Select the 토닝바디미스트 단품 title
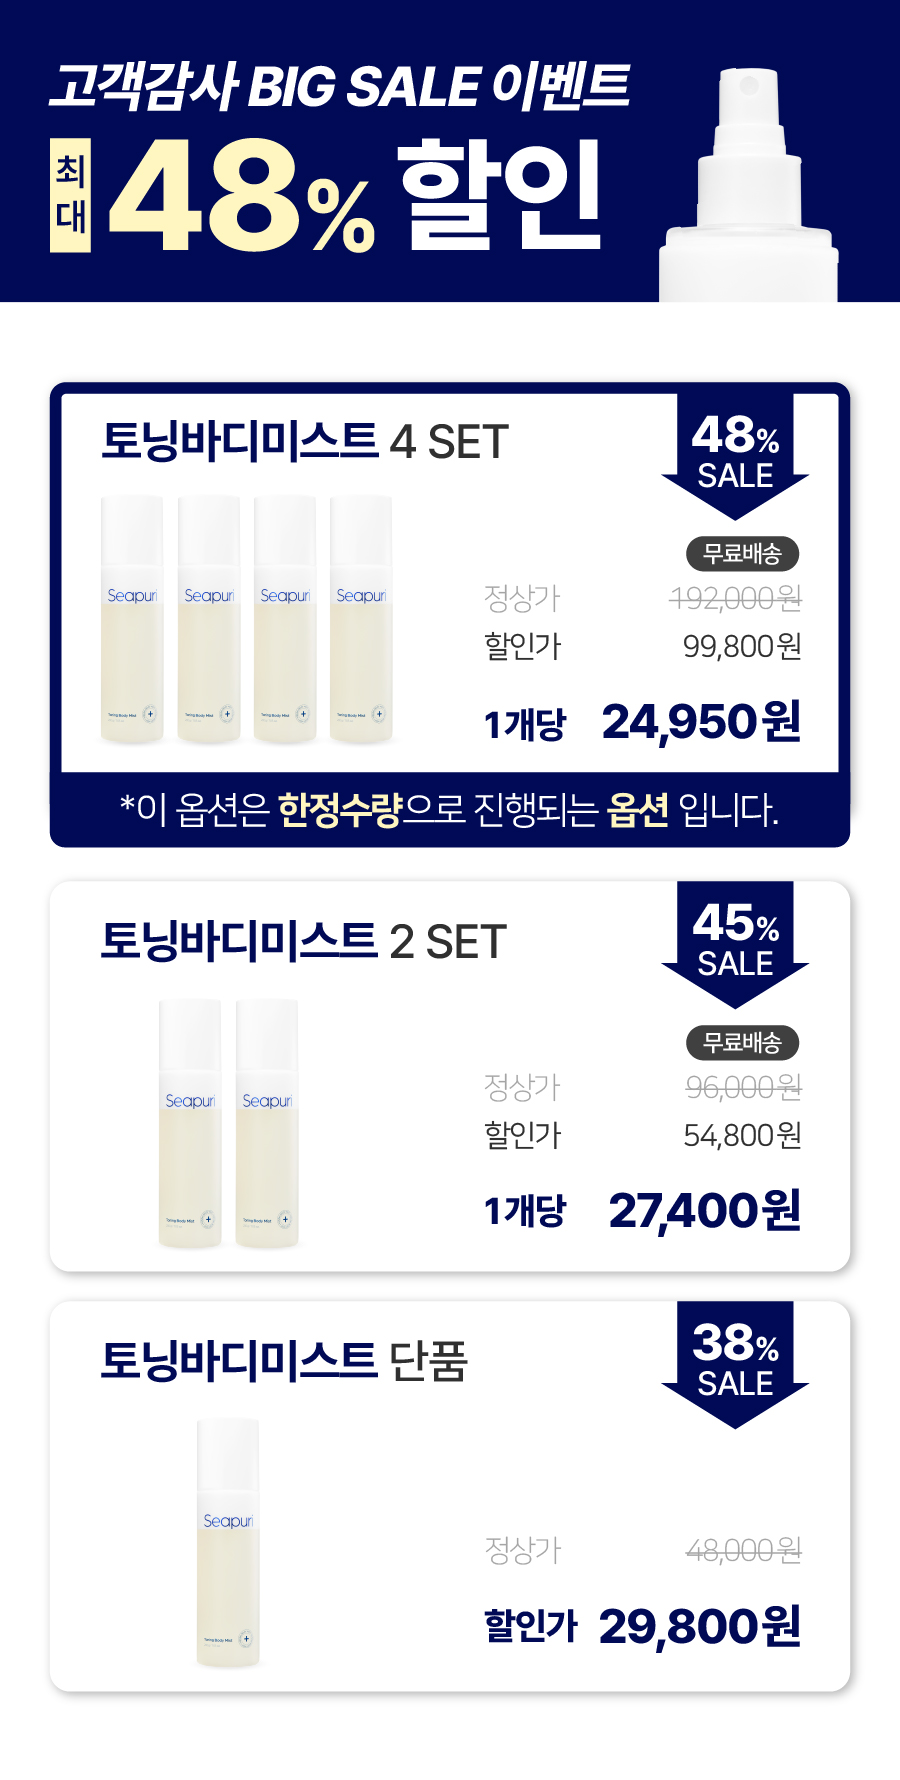Screen dimensions: 900x1780 pos(284,1361)
